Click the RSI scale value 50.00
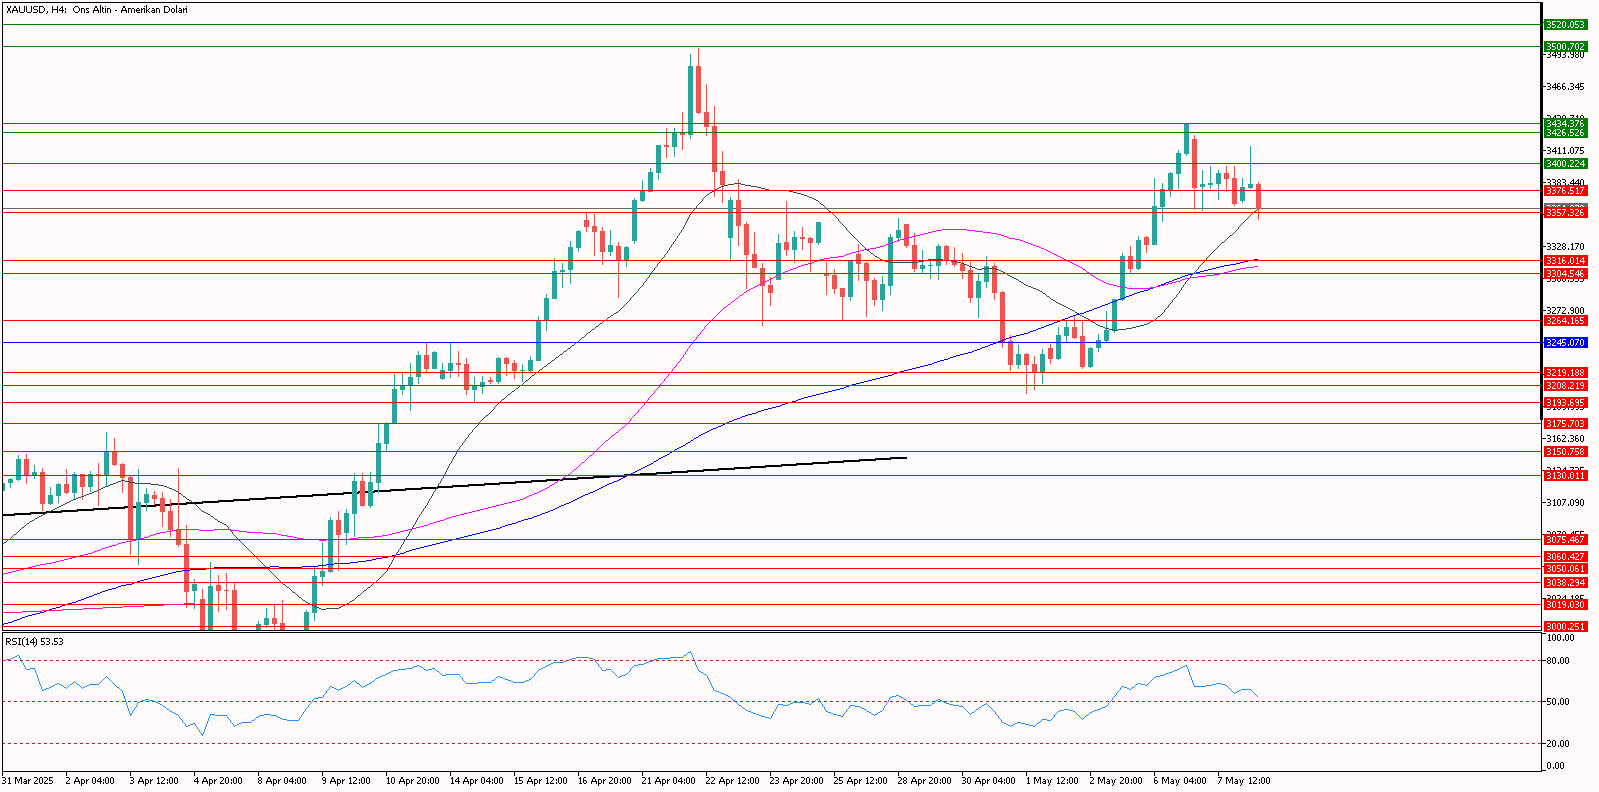This screenshot has width=1599, height=792. tap(1557, 702)
